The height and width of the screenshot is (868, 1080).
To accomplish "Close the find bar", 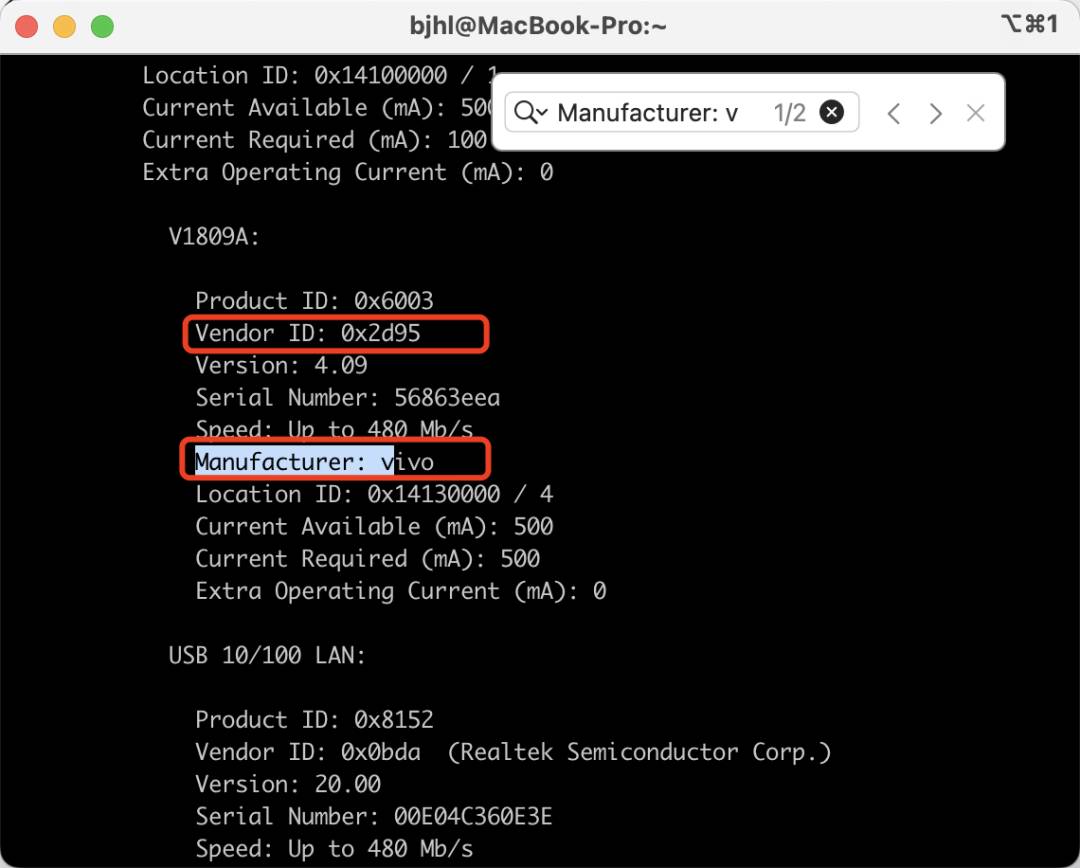I will (975, 113).
